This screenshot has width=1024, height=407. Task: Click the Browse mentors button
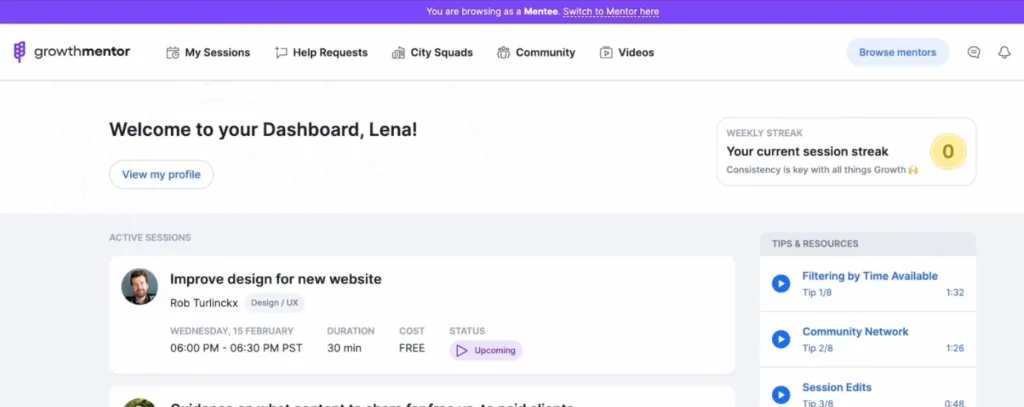(897, 52)
